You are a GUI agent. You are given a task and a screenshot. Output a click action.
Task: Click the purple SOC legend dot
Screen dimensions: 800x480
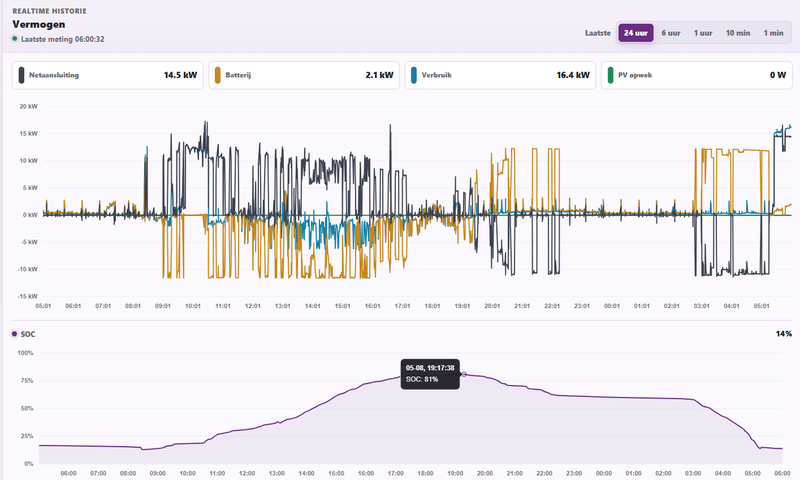[14, 334]
